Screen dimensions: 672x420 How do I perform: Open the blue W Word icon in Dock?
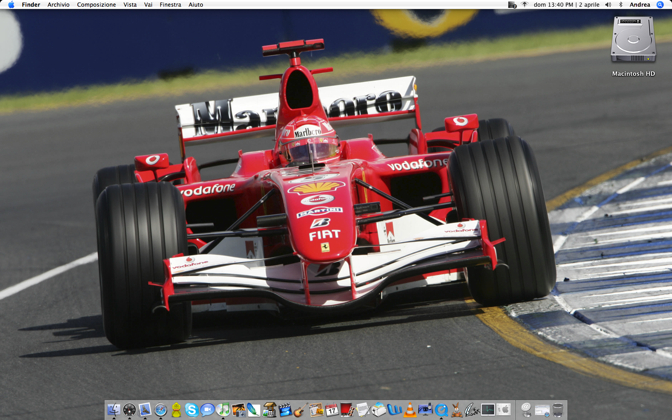(x=394, y=410)
